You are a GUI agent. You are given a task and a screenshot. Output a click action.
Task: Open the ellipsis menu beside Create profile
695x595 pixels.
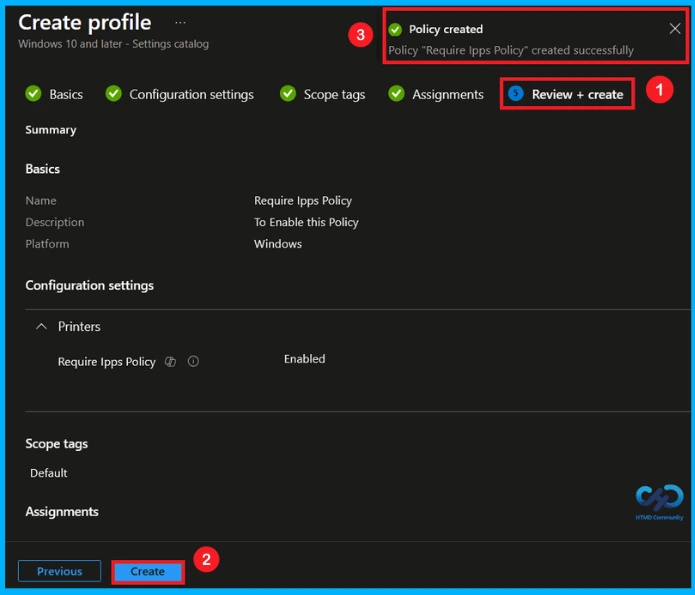tap(180, 22)
